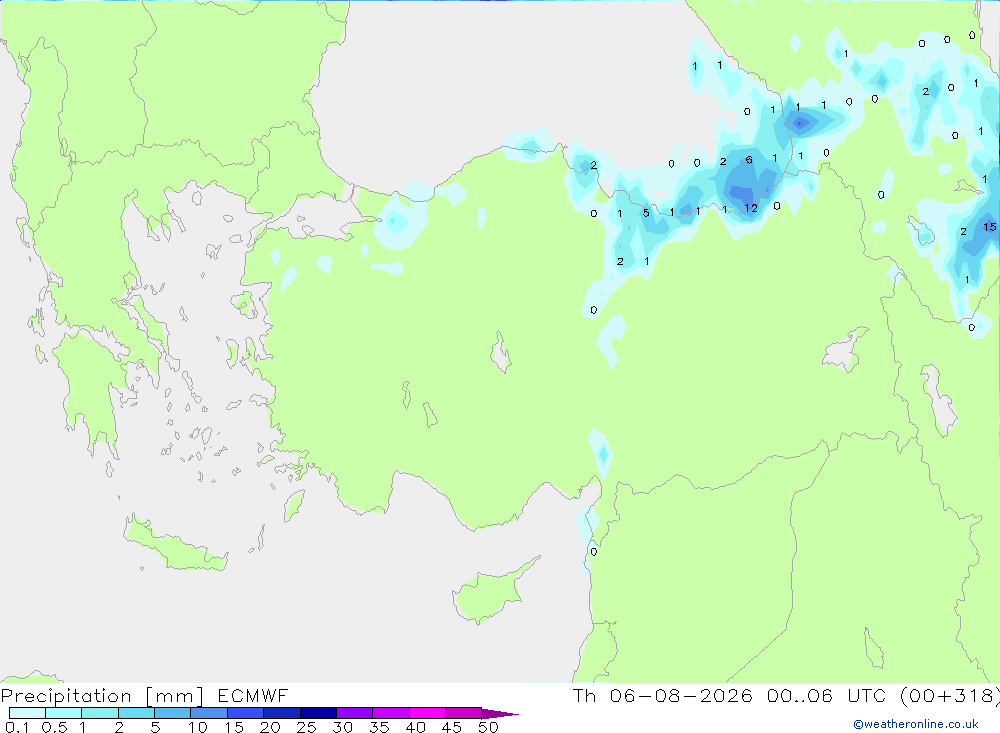Click the '6' precipitation value on the map

pyautogui.click(x=749, y=160)
